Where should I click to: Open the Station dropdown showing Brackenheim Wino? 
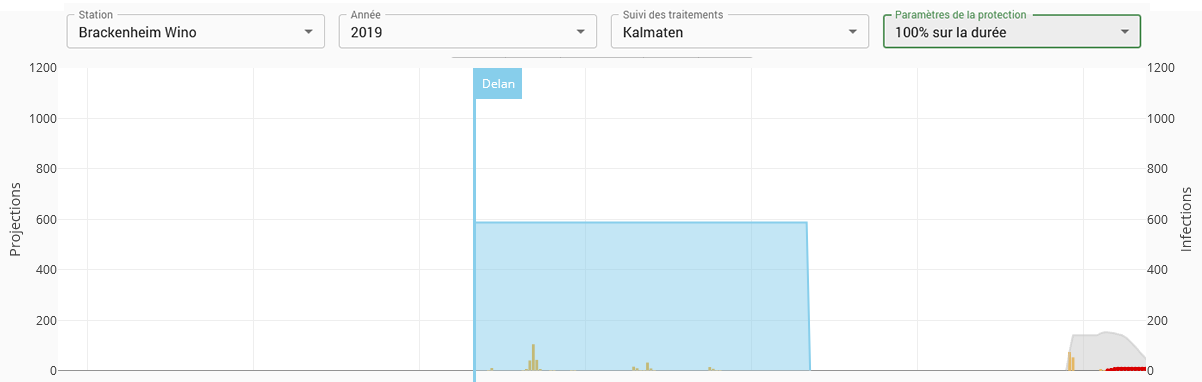click(195, 32)
